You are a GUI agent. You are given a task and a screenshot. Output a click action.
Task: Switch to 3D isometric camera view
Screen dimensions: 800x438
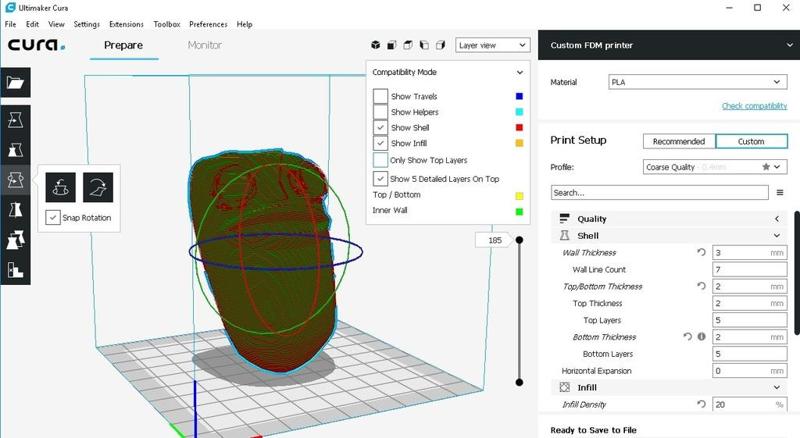click(x=376, y=45)
